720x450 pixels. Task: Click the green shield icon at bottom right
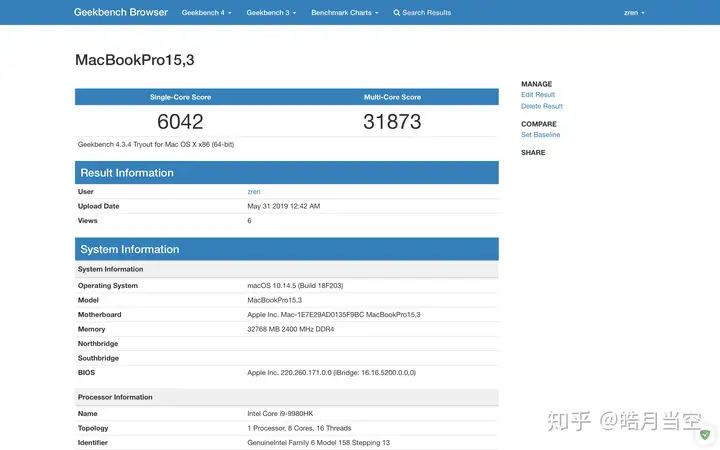705,434
